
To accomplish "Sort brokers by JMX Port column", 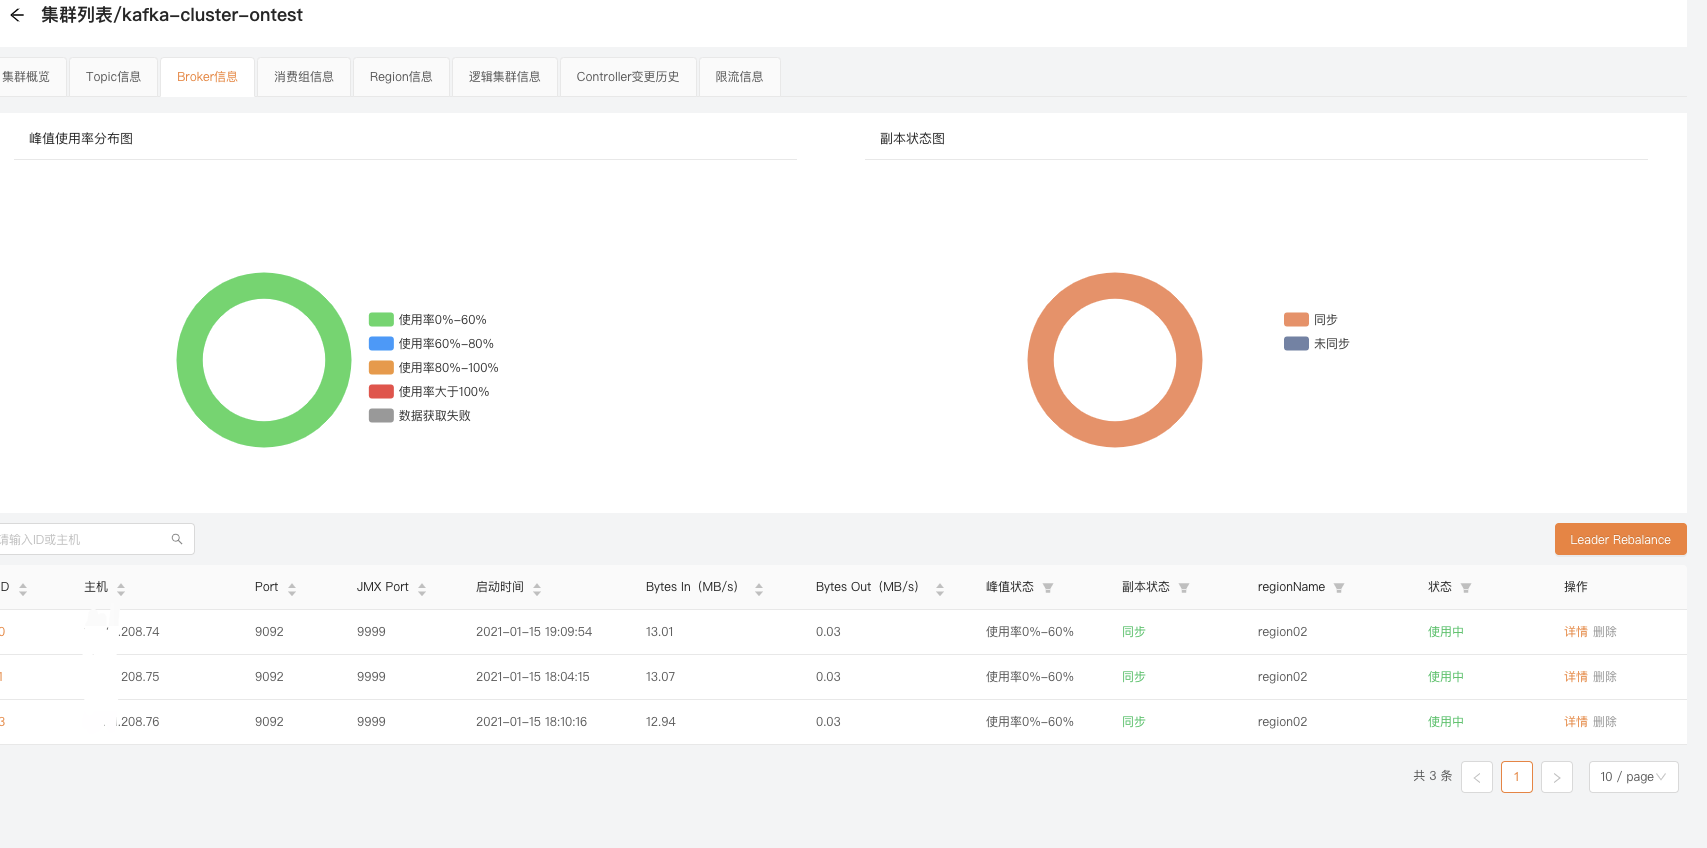I will pos(422,588).
